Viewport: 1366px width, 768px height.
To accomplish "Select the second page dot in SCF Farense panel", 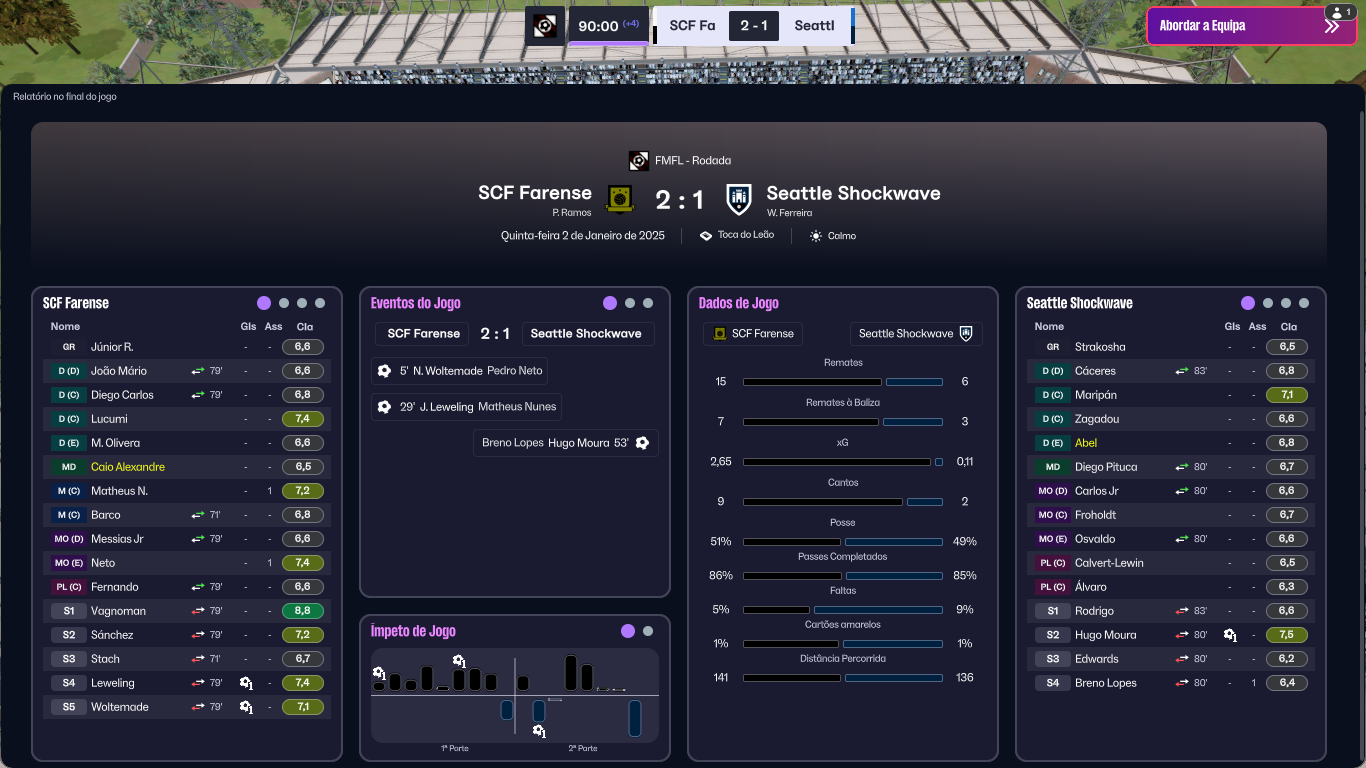I will 284,303.
